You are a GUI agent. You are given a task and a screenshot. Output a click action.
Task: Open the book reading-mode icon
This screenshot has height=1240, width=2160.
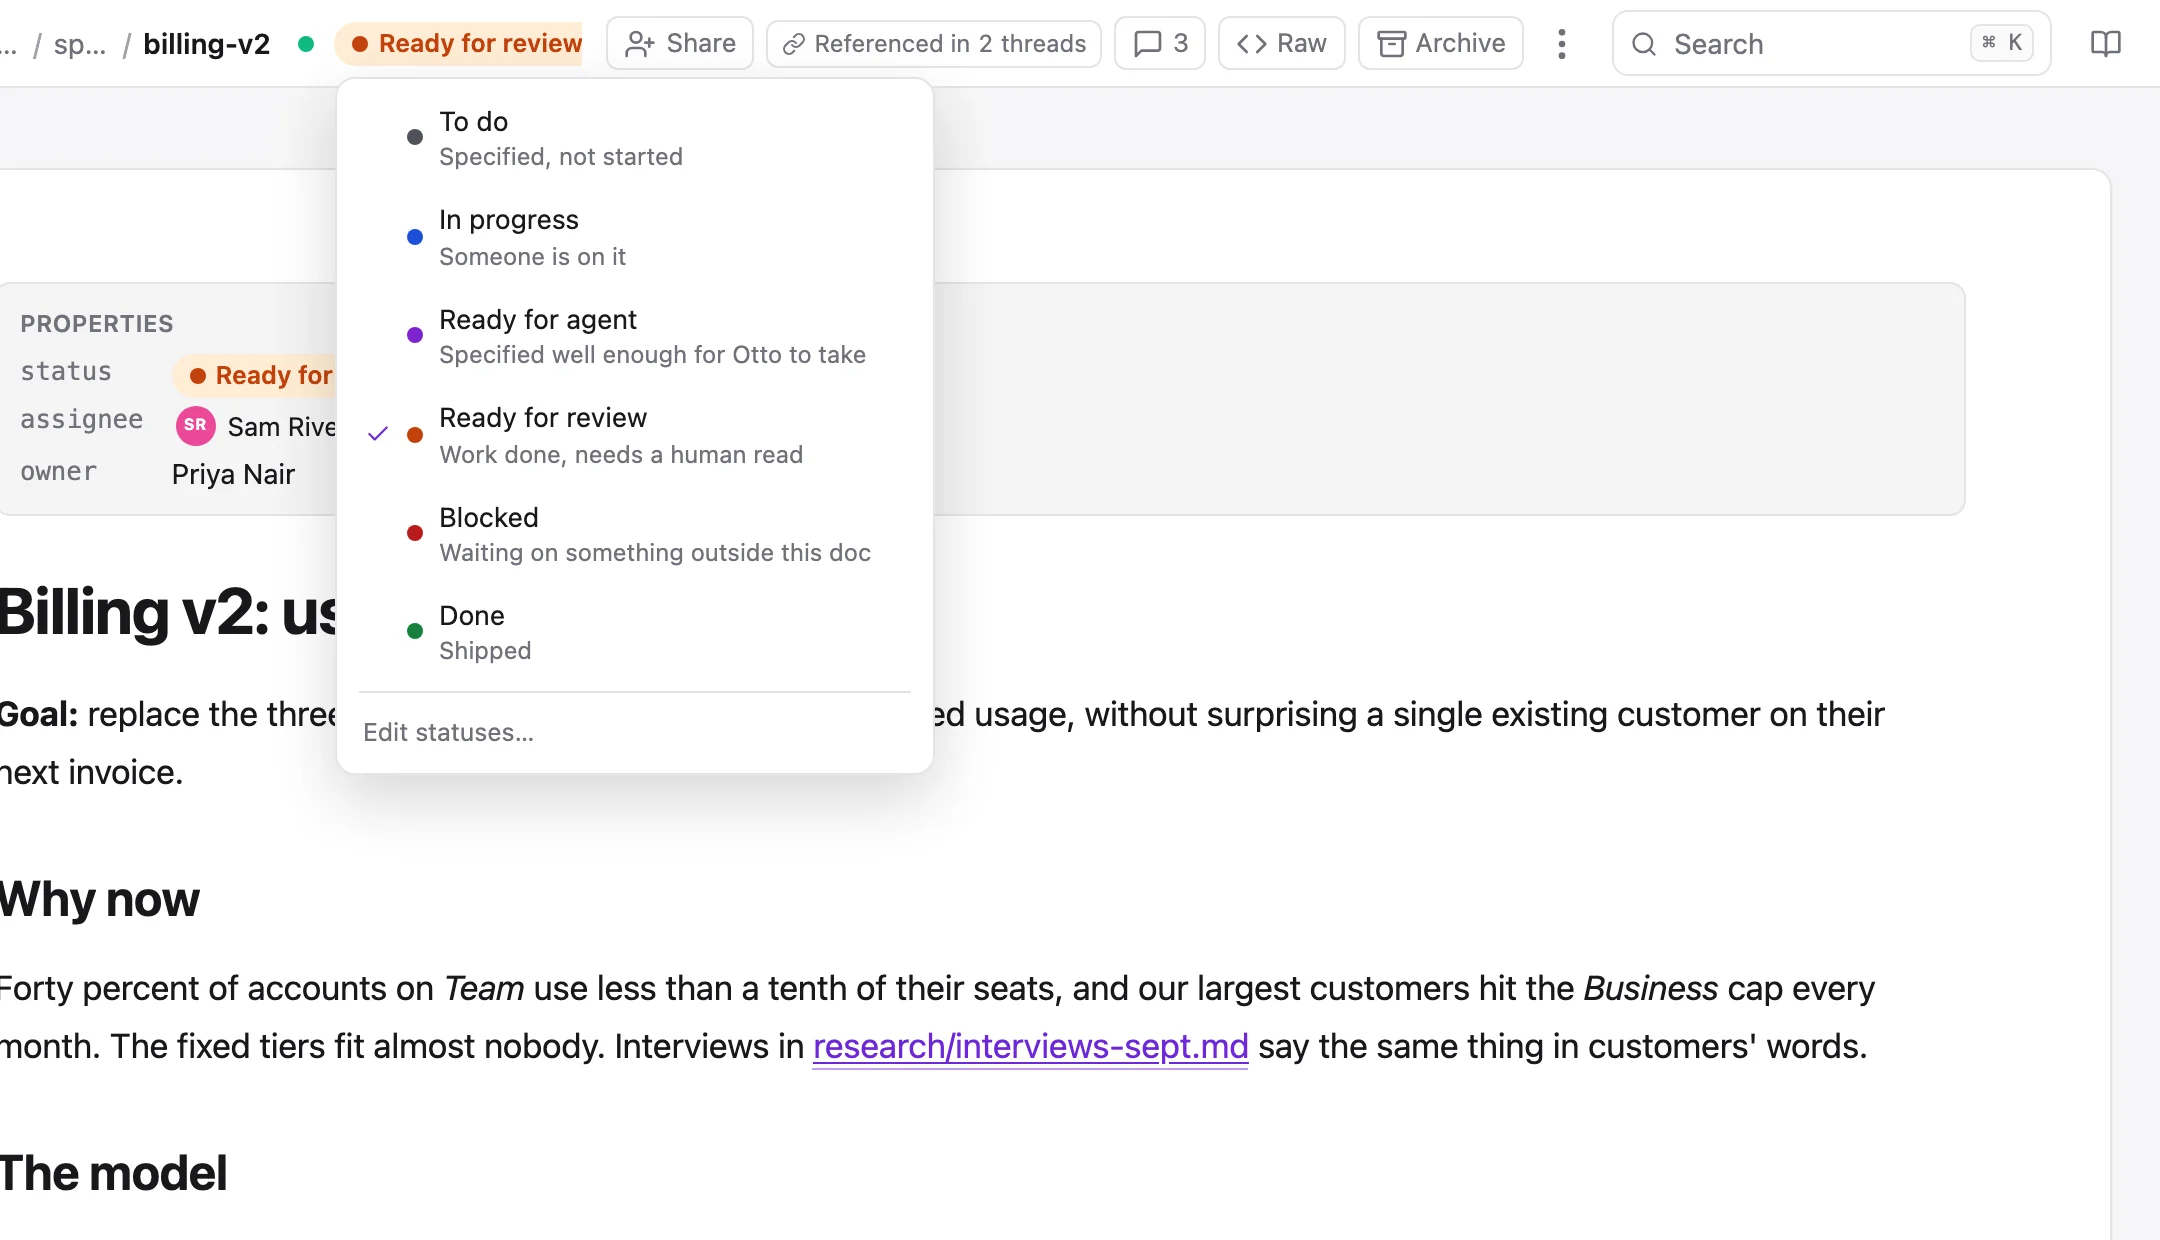tap(2106, 44)
